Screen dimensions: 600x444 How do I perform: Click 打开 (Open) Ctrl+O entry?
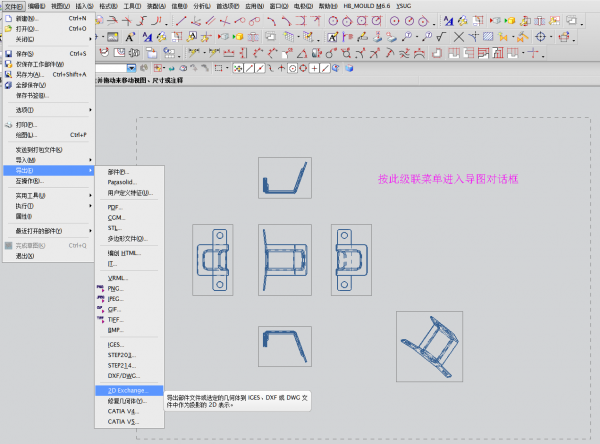pyautogui.click(x=49, y=29)
